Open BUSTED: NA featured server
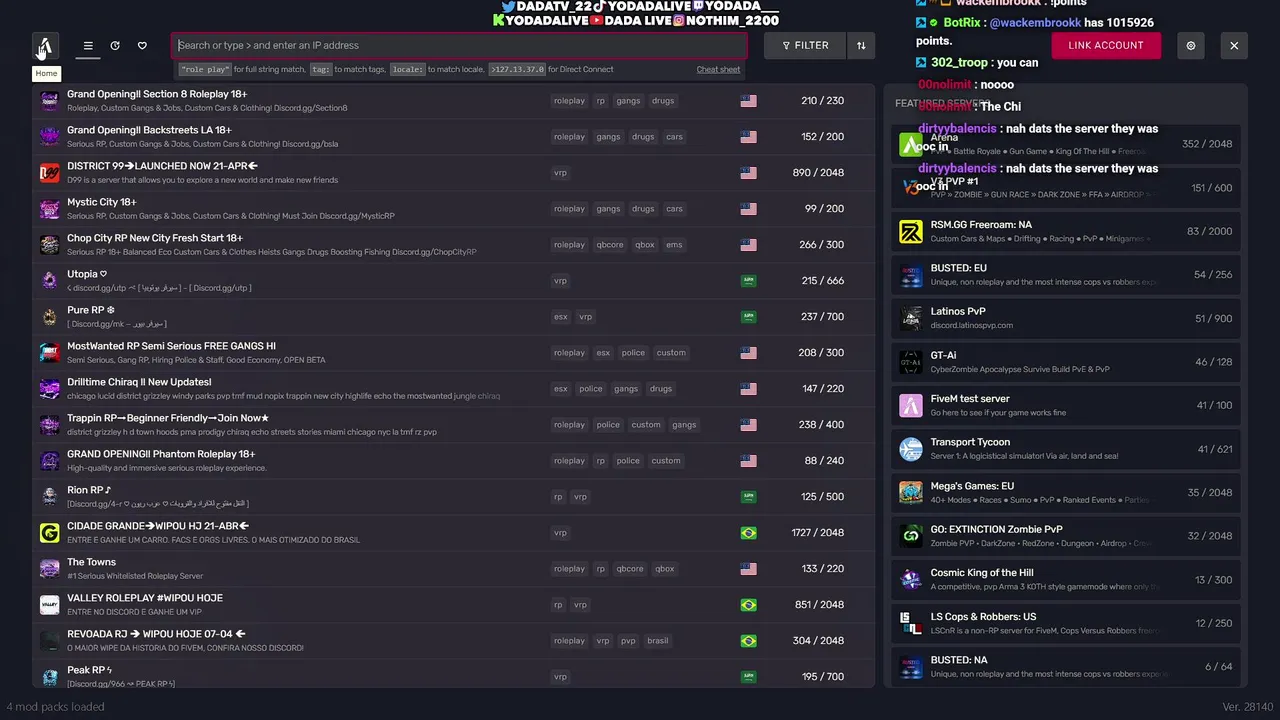1280x720 pixels. pos(1065,667)
